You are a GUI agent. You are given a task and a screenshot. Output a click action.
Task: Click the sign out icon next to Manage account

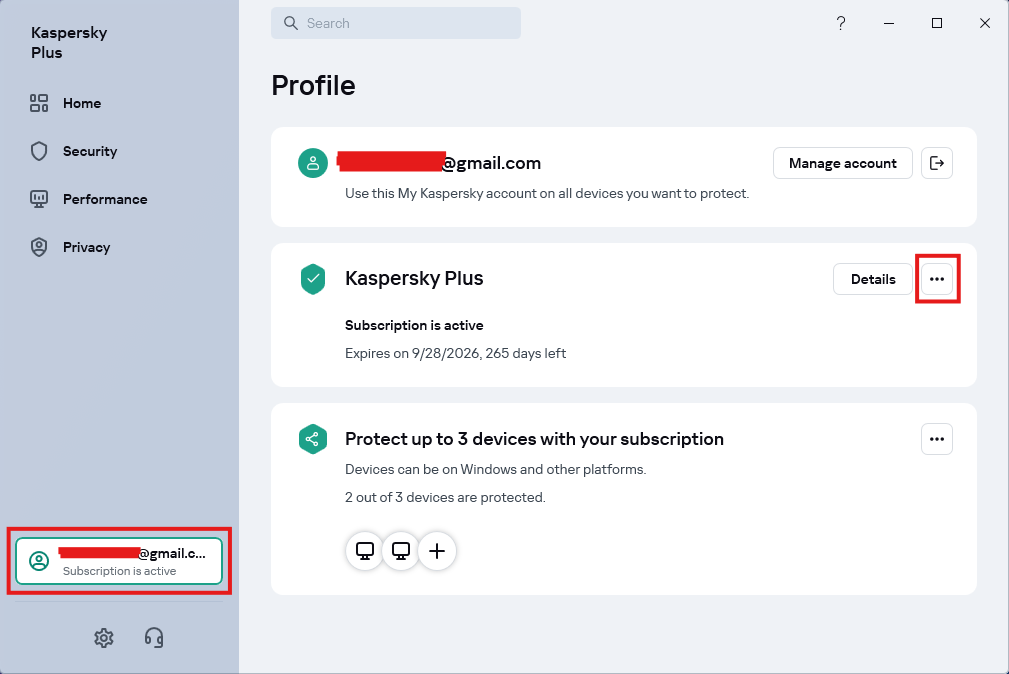(936, 163)
